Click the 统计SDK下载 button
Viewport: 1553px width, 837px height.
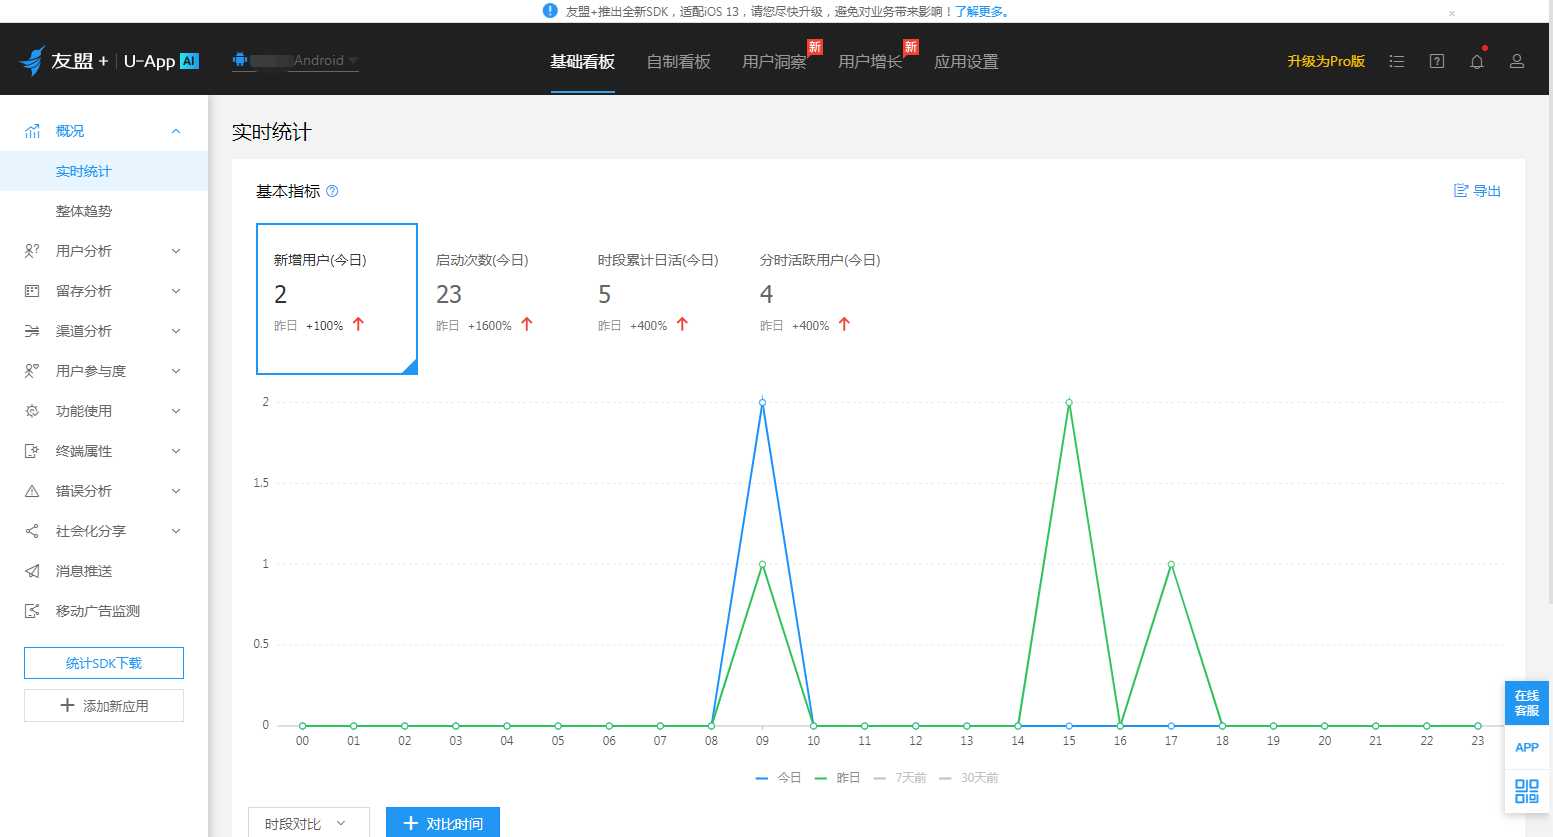tap(104, 663)
